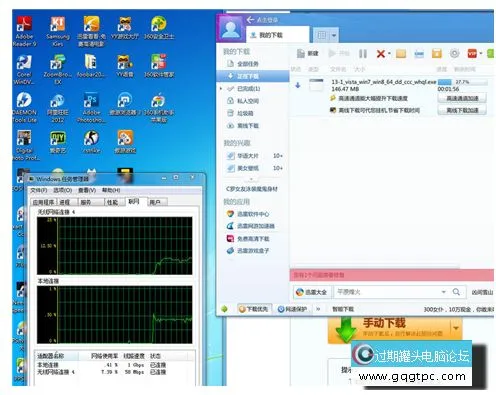This screenshot has height=395, width=496.
Task: Open the layout view dropdown next to 我的下载 tab
Action: click(334, 35)
